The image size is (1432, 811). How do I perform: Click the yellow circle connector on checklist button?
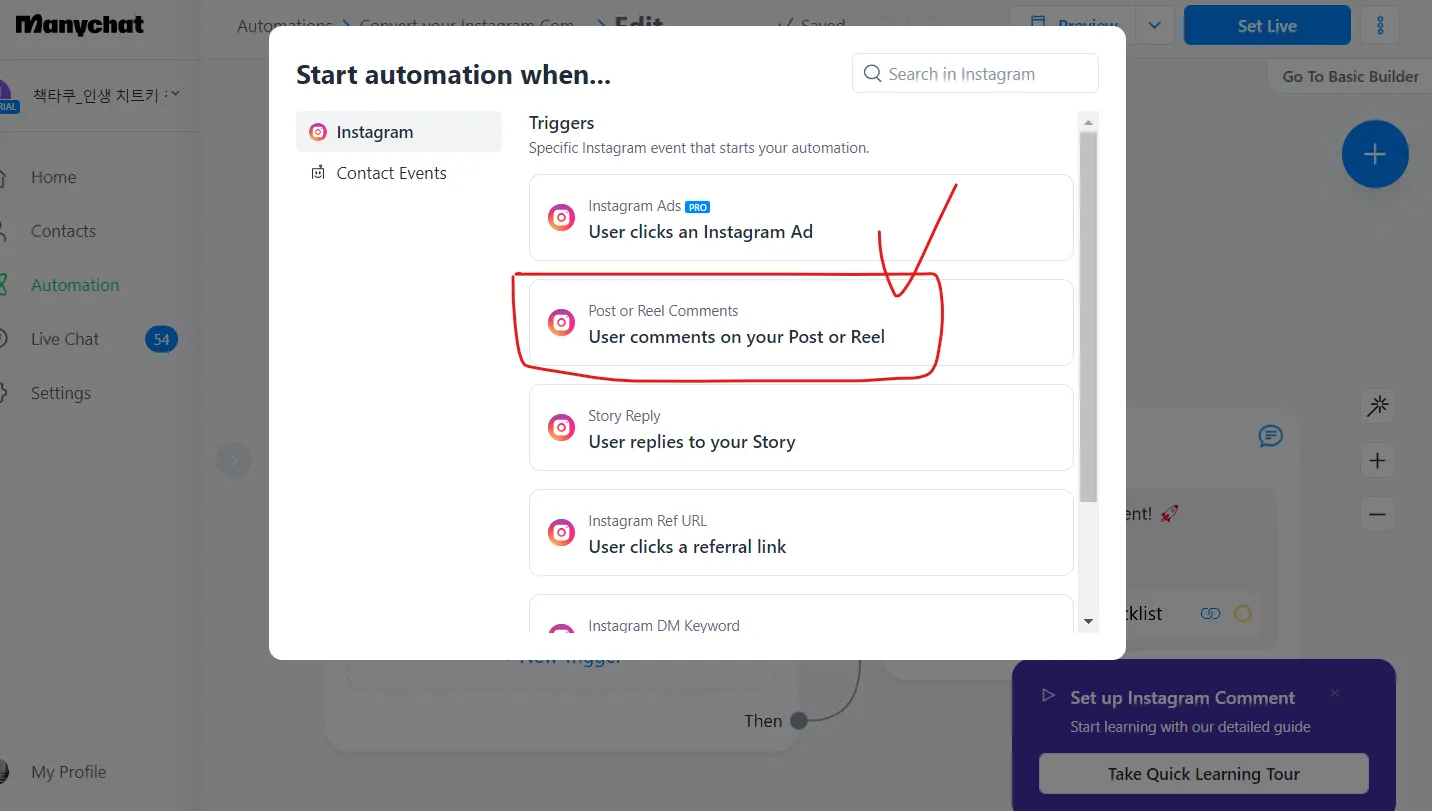[1242, 613]
